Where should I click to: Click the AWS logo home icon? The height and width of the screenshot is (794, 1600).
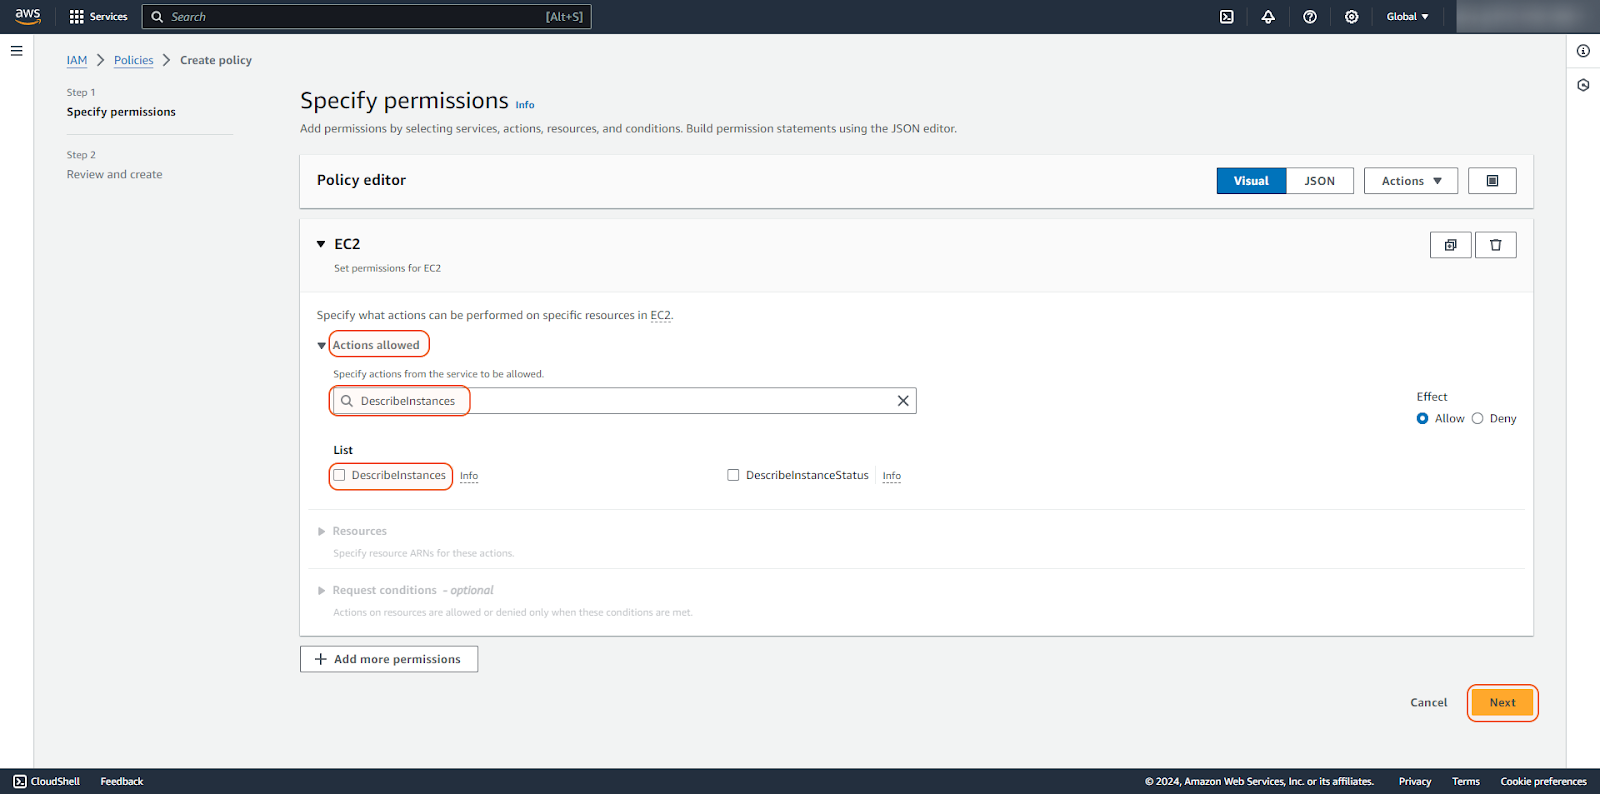click(x=28, y=16)
